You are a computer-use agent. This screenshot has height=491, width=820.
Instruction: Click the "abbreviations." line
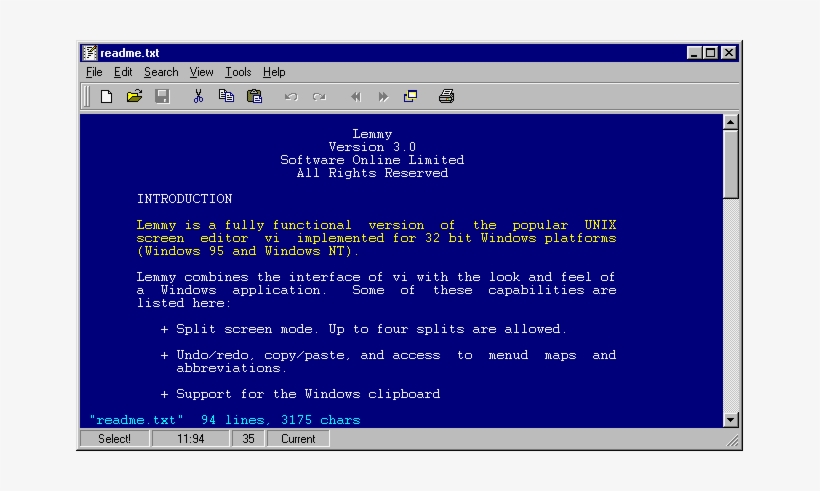tap(232, 368)
